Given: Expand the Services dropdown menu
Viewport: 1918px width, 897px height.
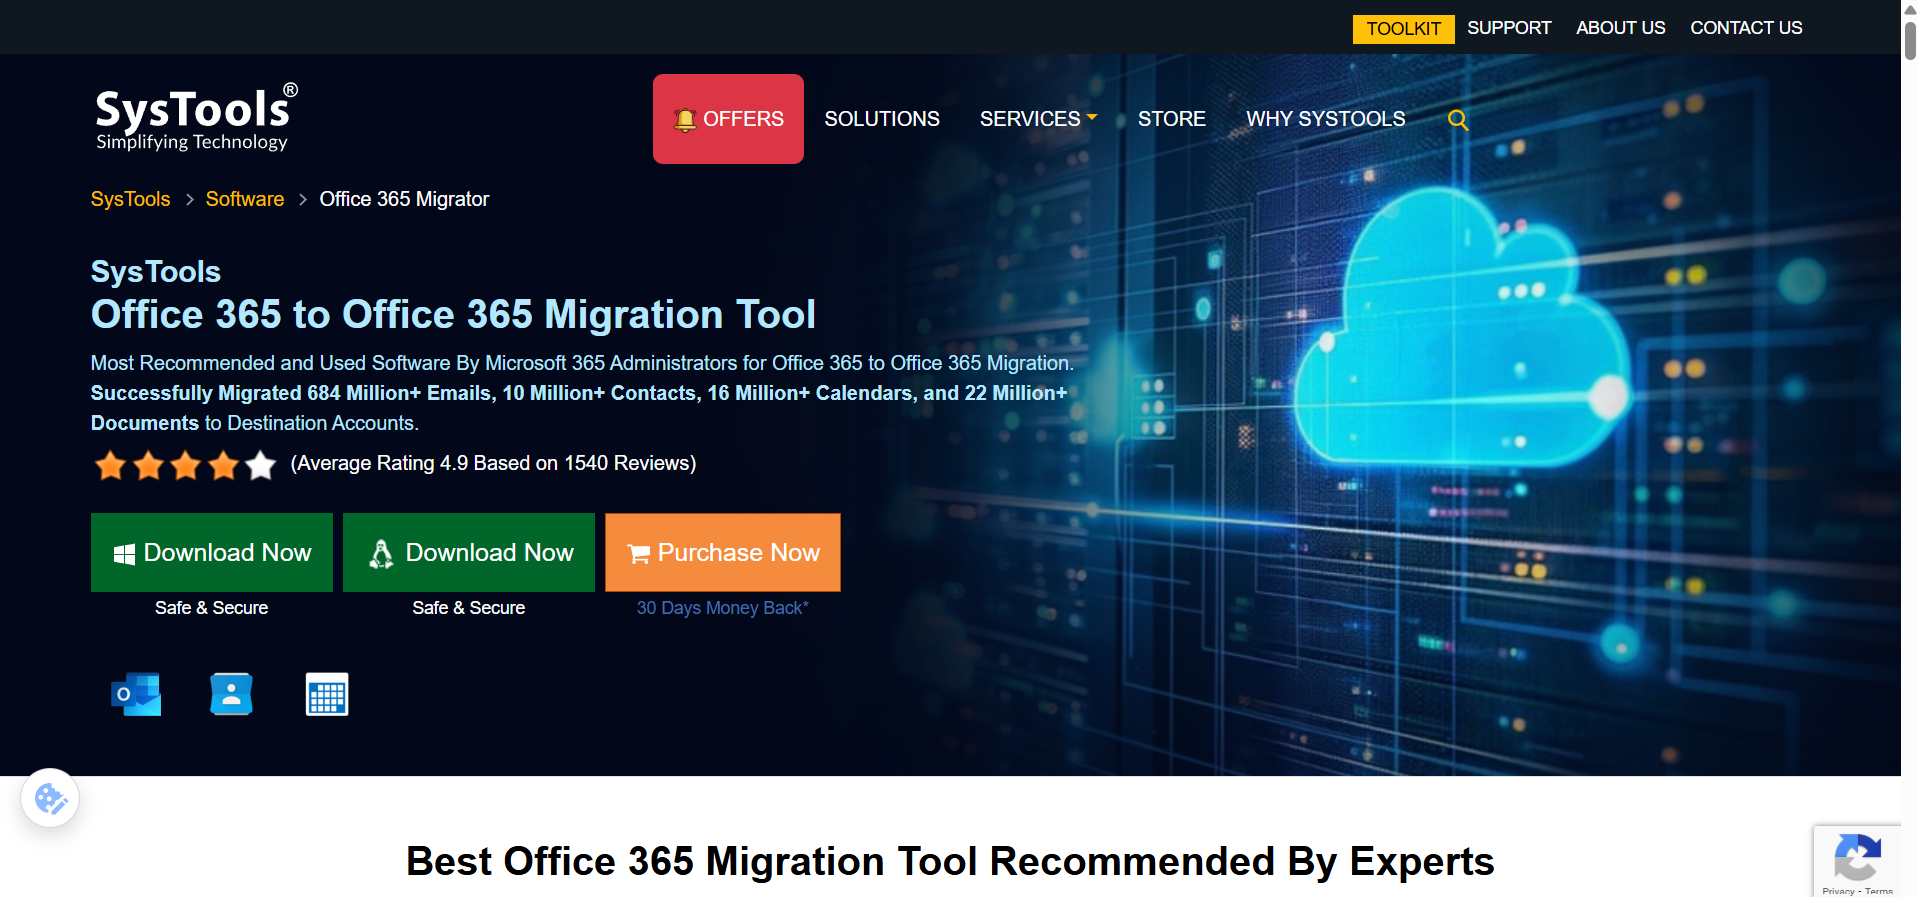Looking at the screenshot, I should pyautogui.click(x=1038, y=119).
